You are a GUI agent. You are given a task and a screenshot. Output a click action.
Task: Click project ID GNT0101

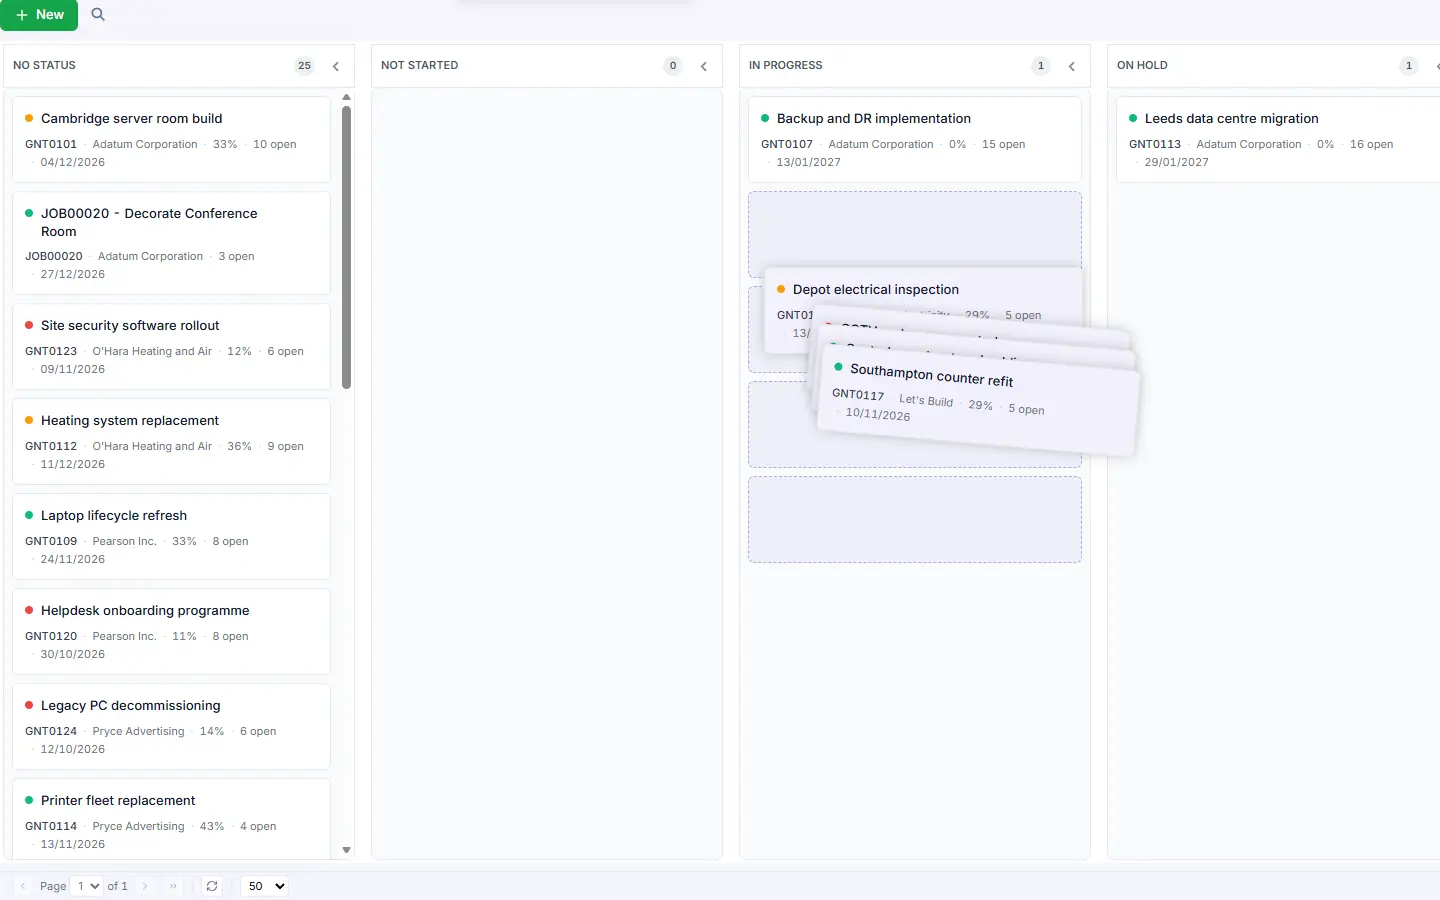(x=51, y=145)
